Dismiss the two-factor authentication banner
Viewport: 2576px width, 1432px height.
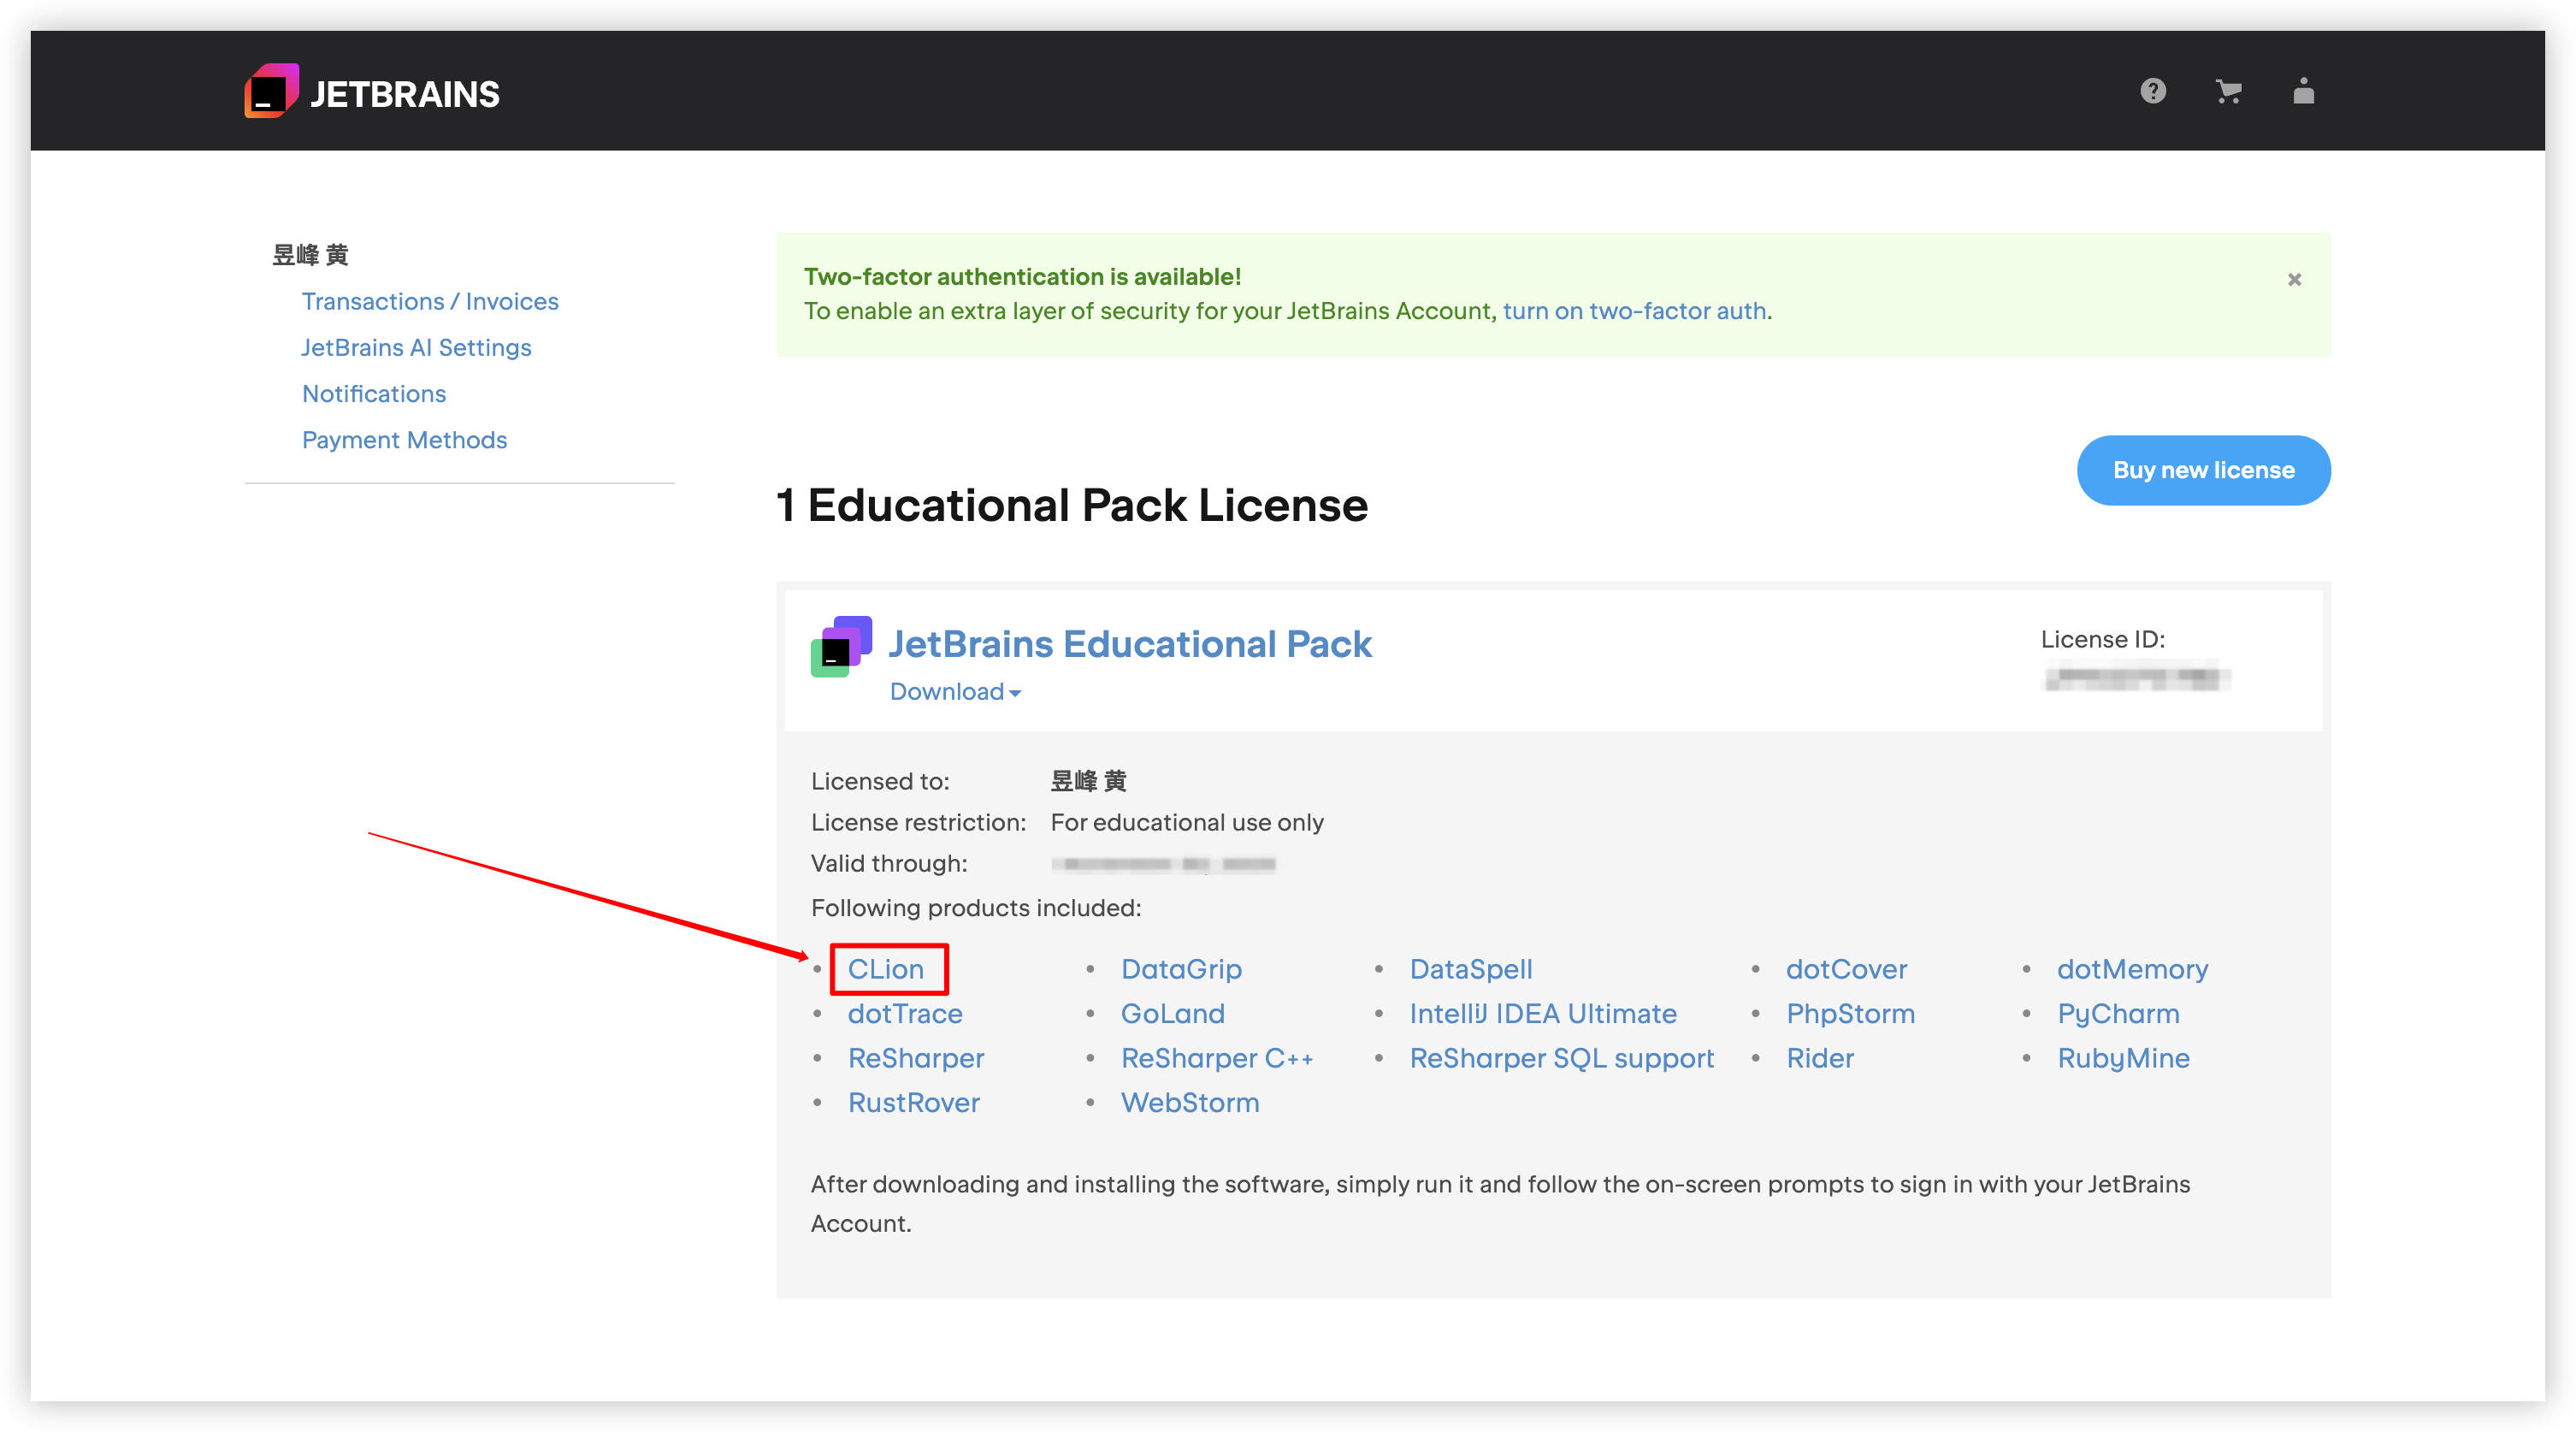tap(2294, 279)
